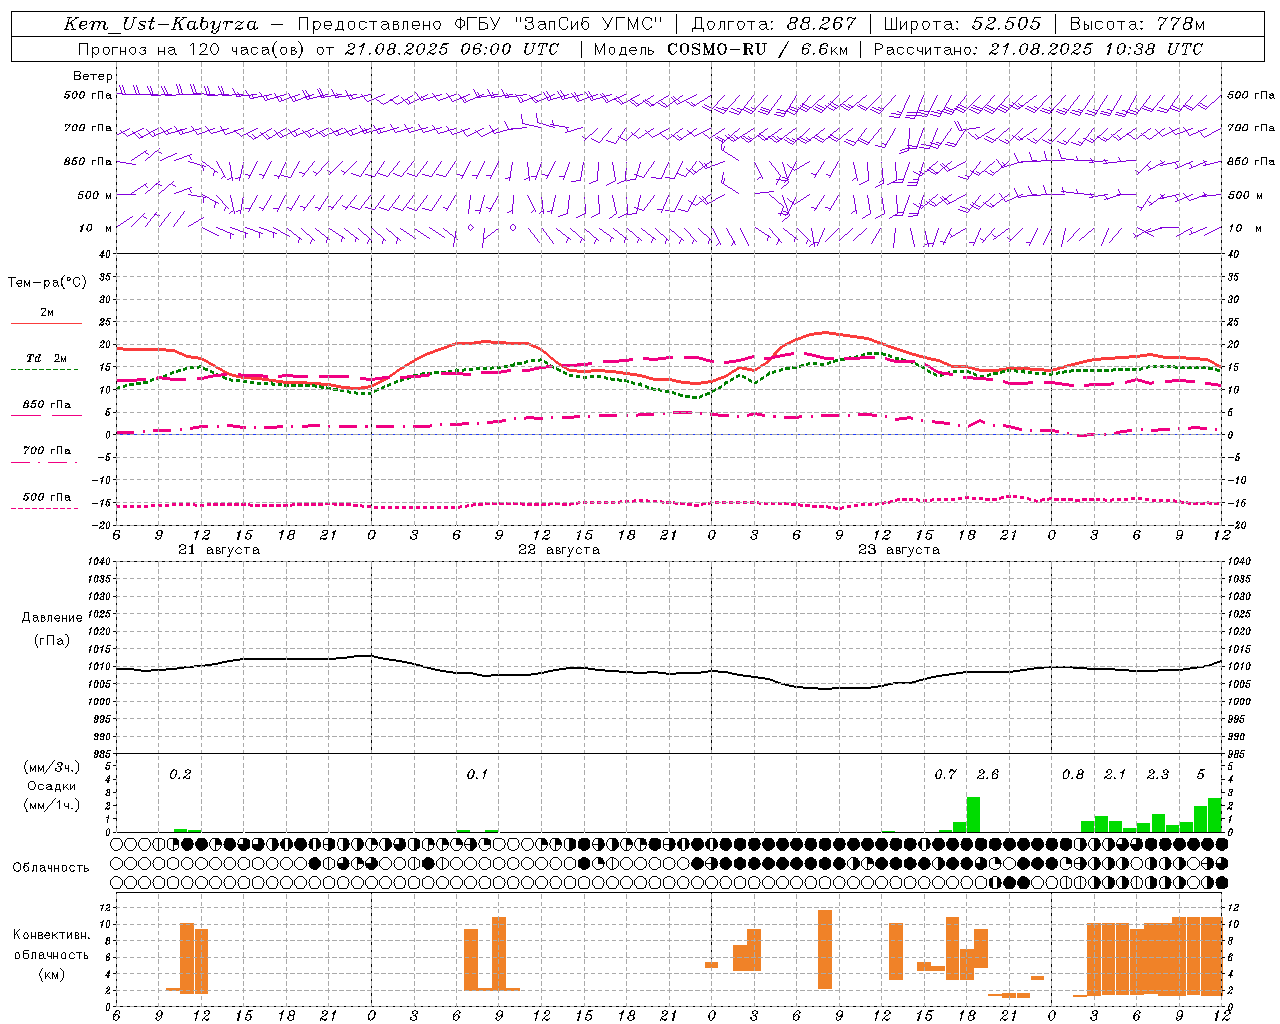Click the Конвективн. convective cloud label
The height and width of the screenshot is (1024, 1280).
51,935
